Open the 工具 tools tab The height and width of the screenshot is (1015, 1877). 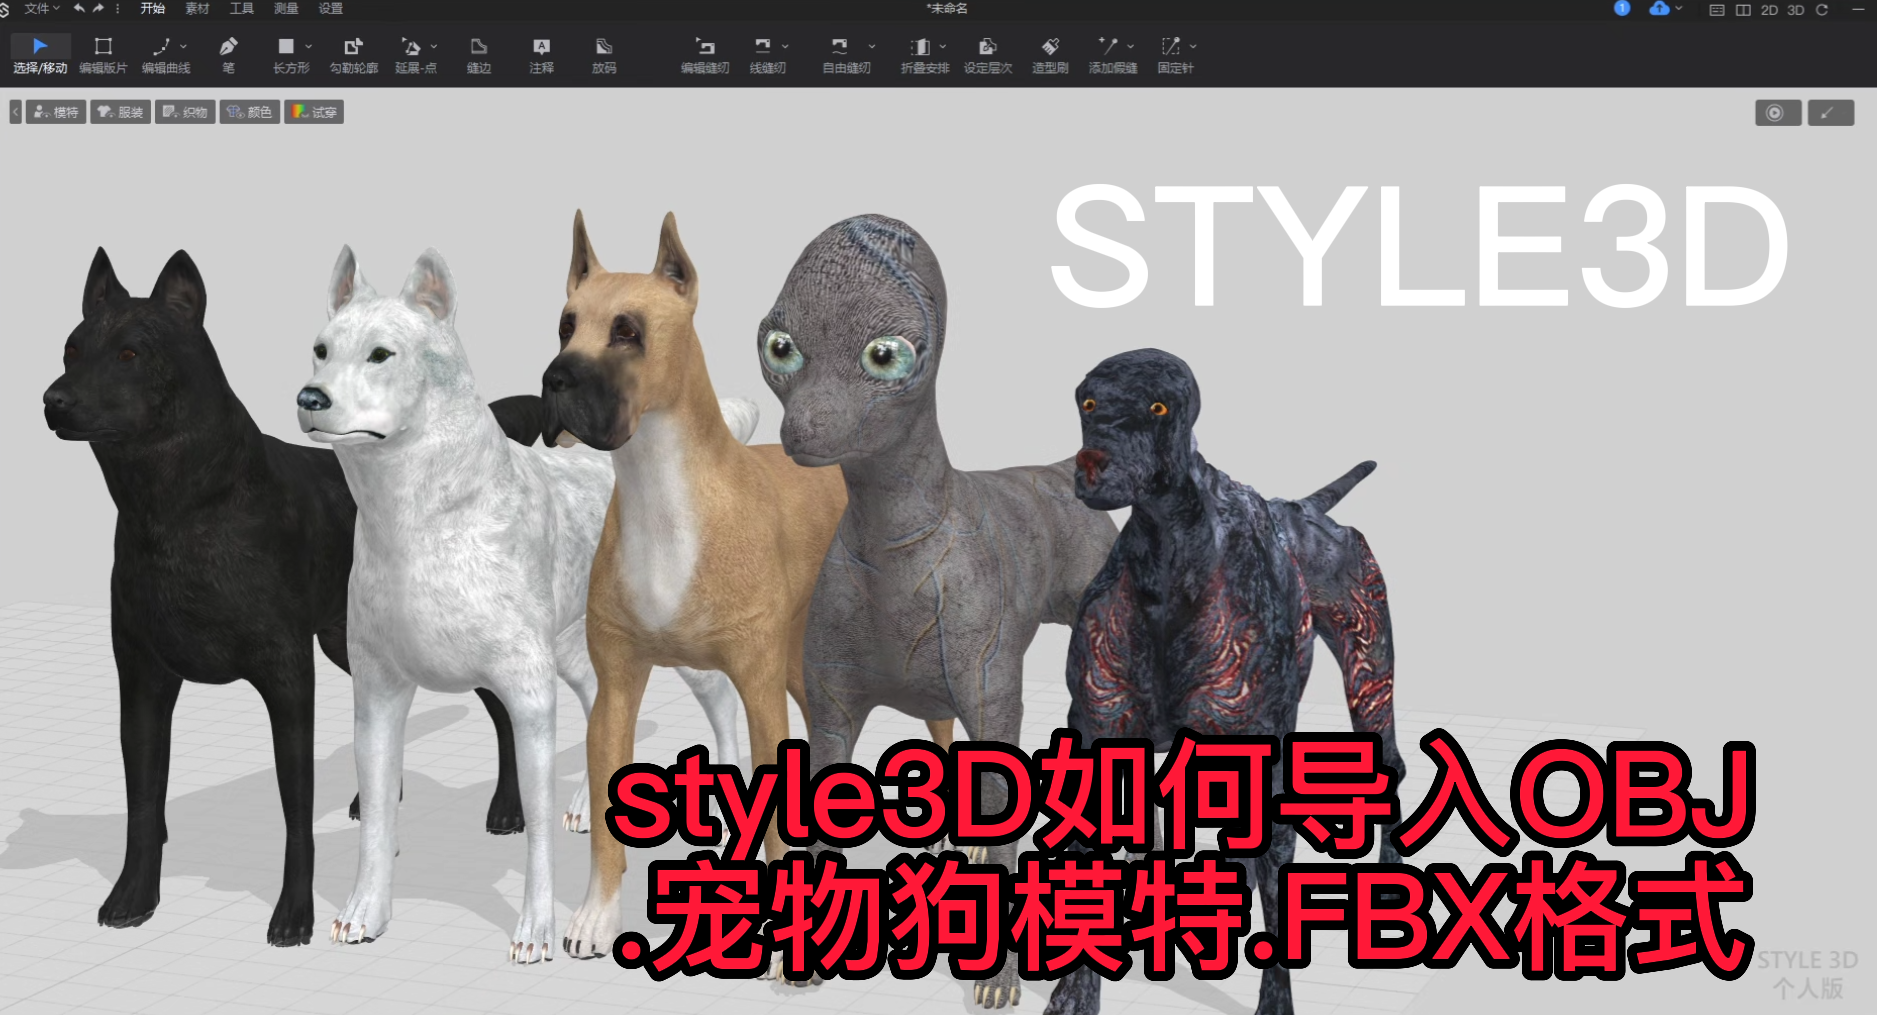click(x=241, y=8)
